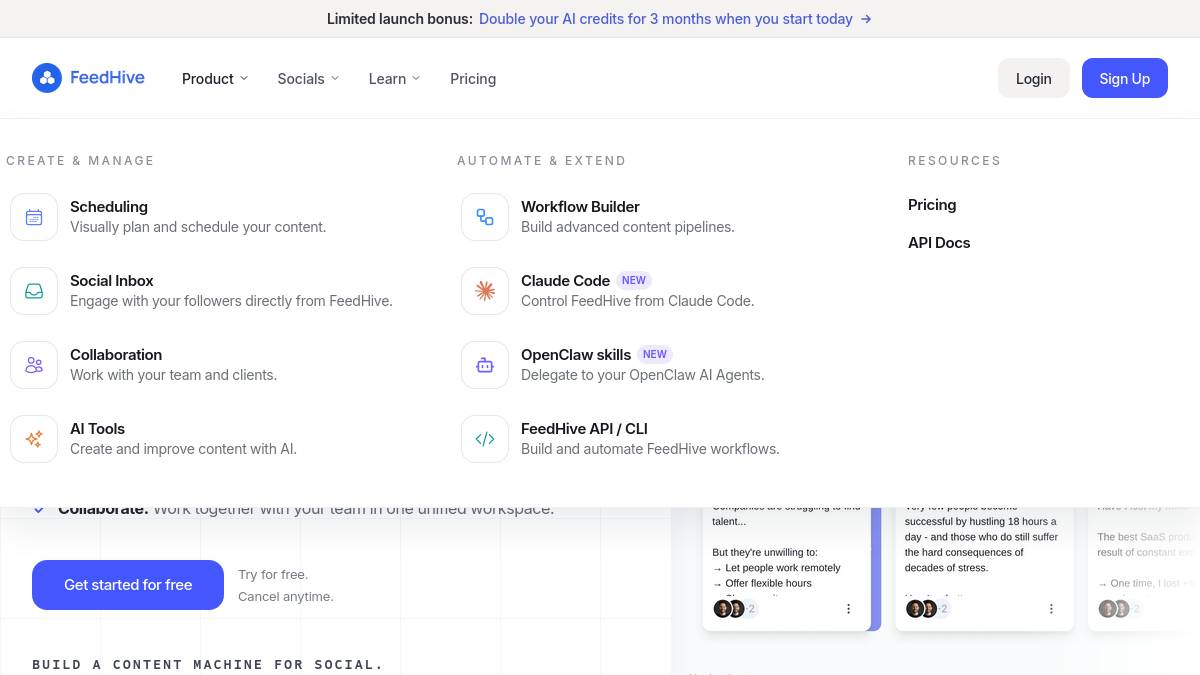
Task: Click the 'Let people work remotely' post text
Action: click(x=783, y=568)
